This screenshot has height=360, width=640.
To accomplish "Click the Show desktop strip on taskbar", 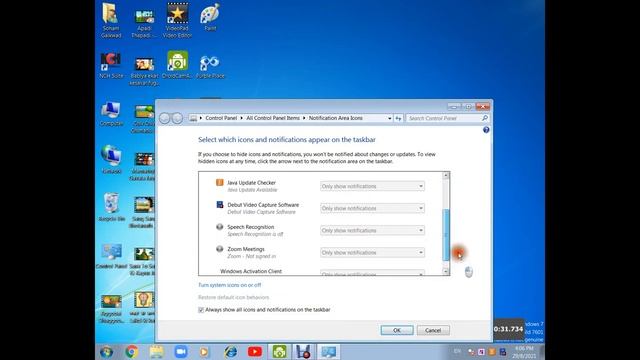I will tap(542, 352).
